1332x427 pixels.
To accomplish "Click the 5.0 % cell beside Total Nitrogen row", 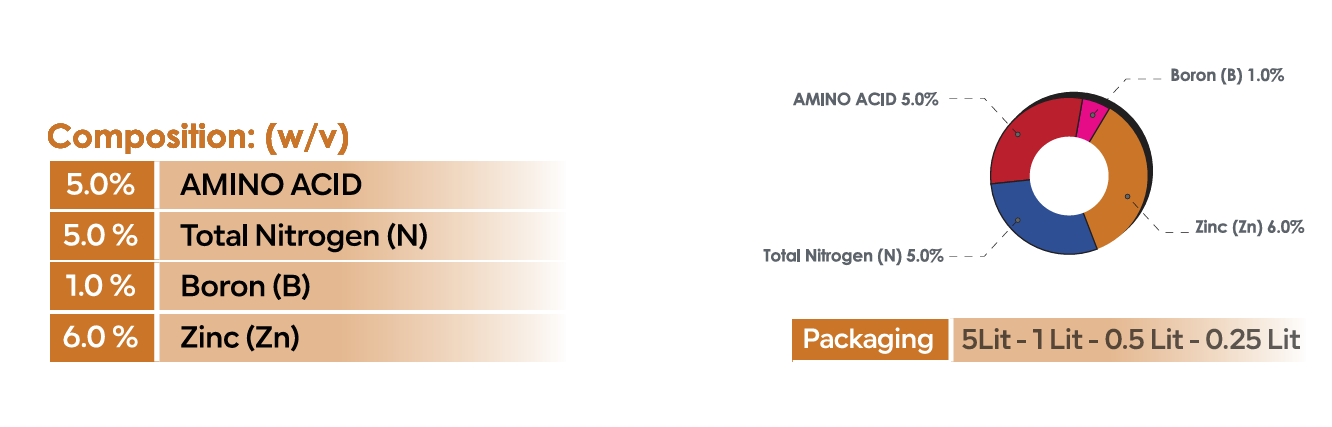I will tap(102, 236).
